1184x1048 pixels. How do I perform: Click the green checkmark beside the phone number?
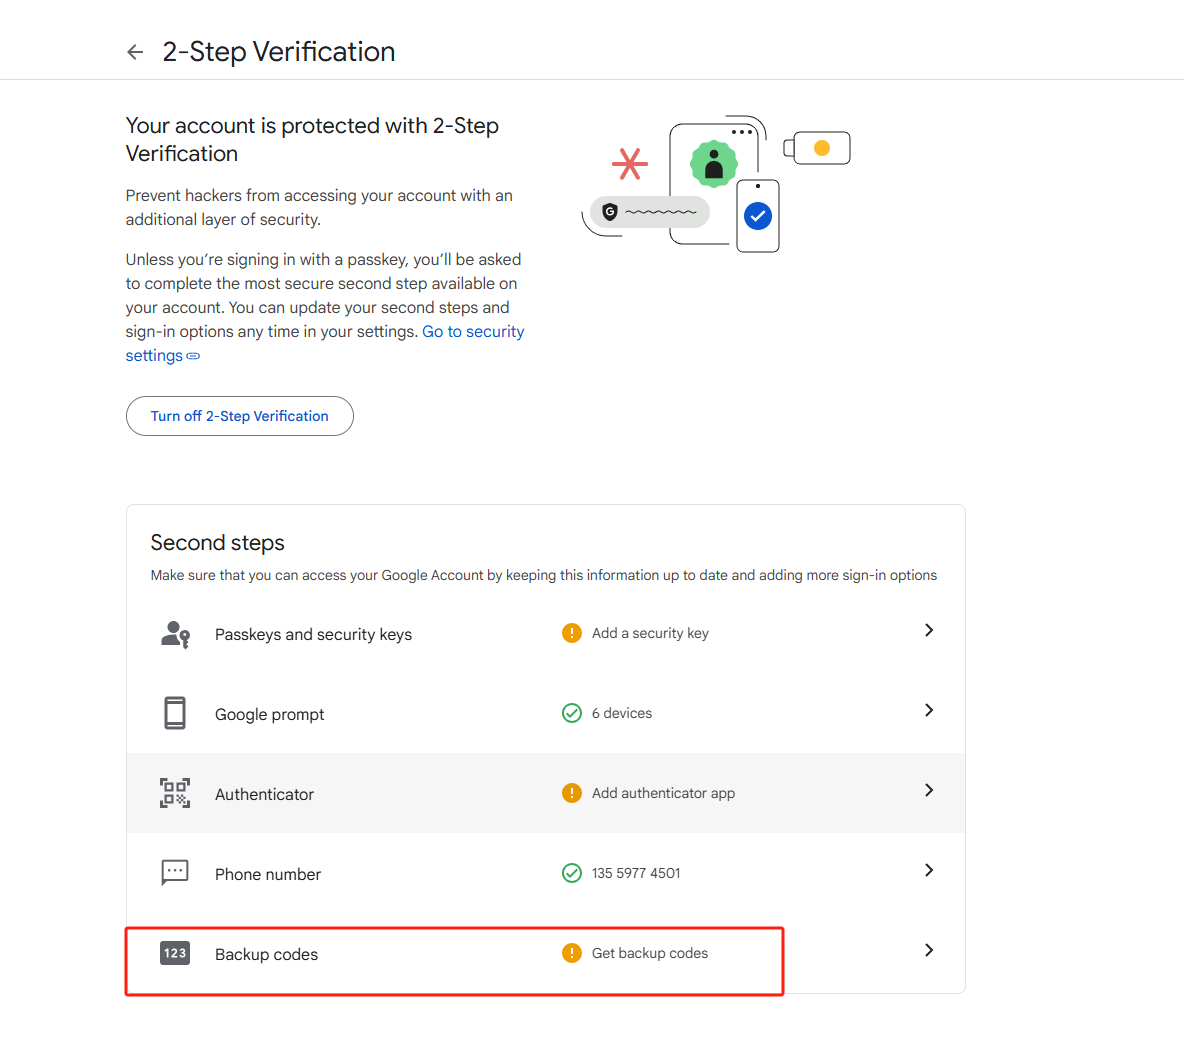point(572,873)
